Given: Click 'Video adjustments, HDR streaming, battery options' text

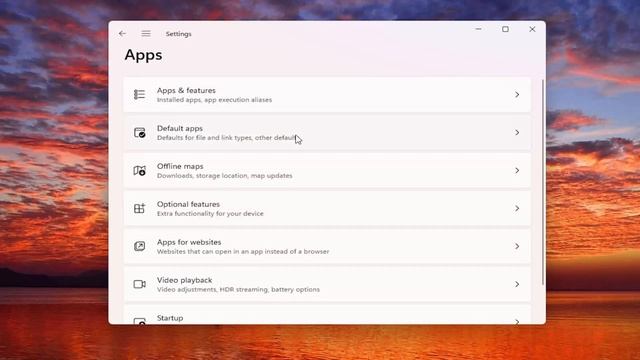Looking at the screenshot, I should click(x=238, y=289).
